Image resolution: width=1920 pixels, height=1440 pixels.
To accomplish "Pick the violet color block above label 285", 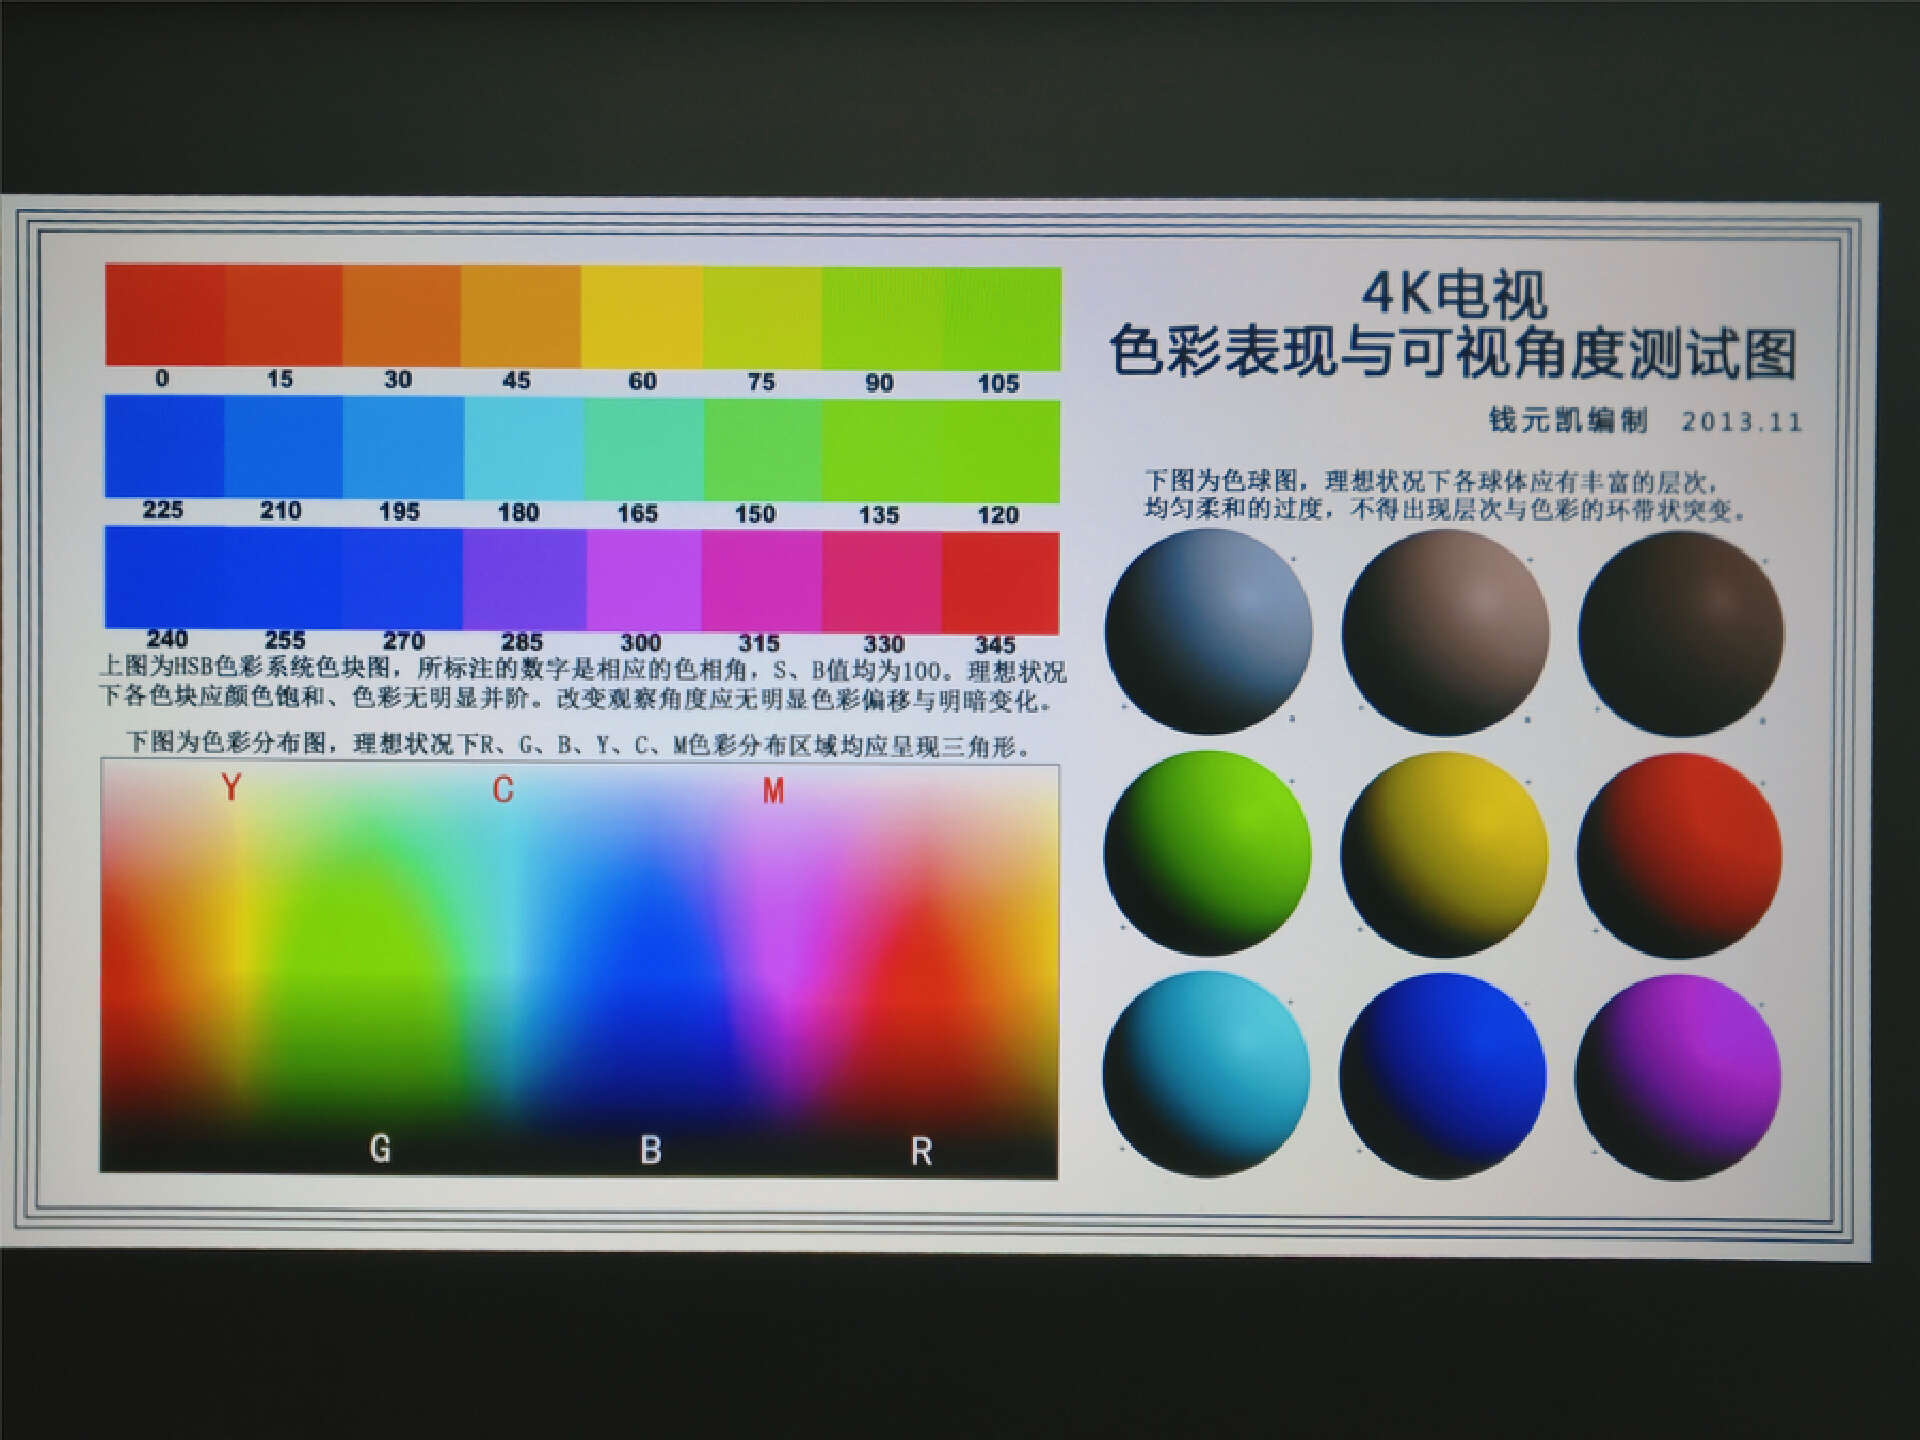I will tap(524, 579).
